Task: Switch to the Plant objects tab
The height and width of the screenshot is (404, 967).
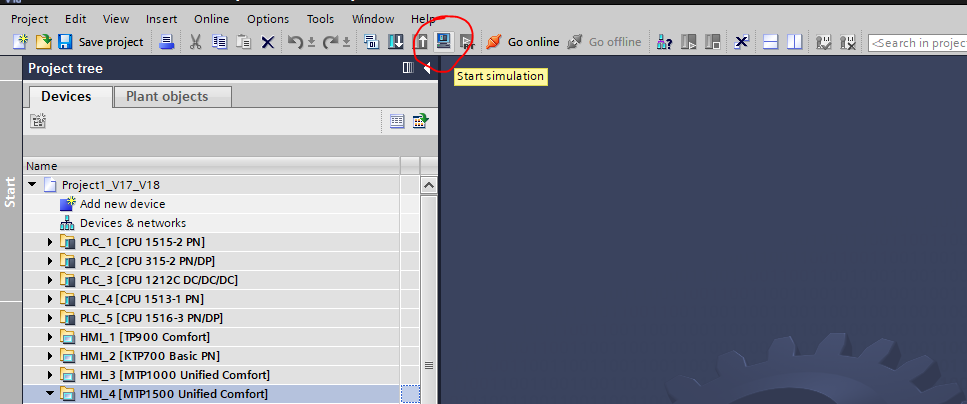Action: (173, 97)
